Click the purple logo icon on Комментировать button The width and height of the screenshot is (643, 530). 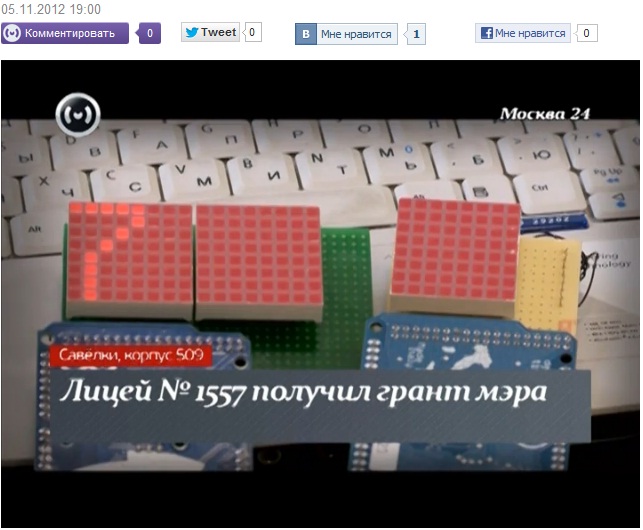12,33
